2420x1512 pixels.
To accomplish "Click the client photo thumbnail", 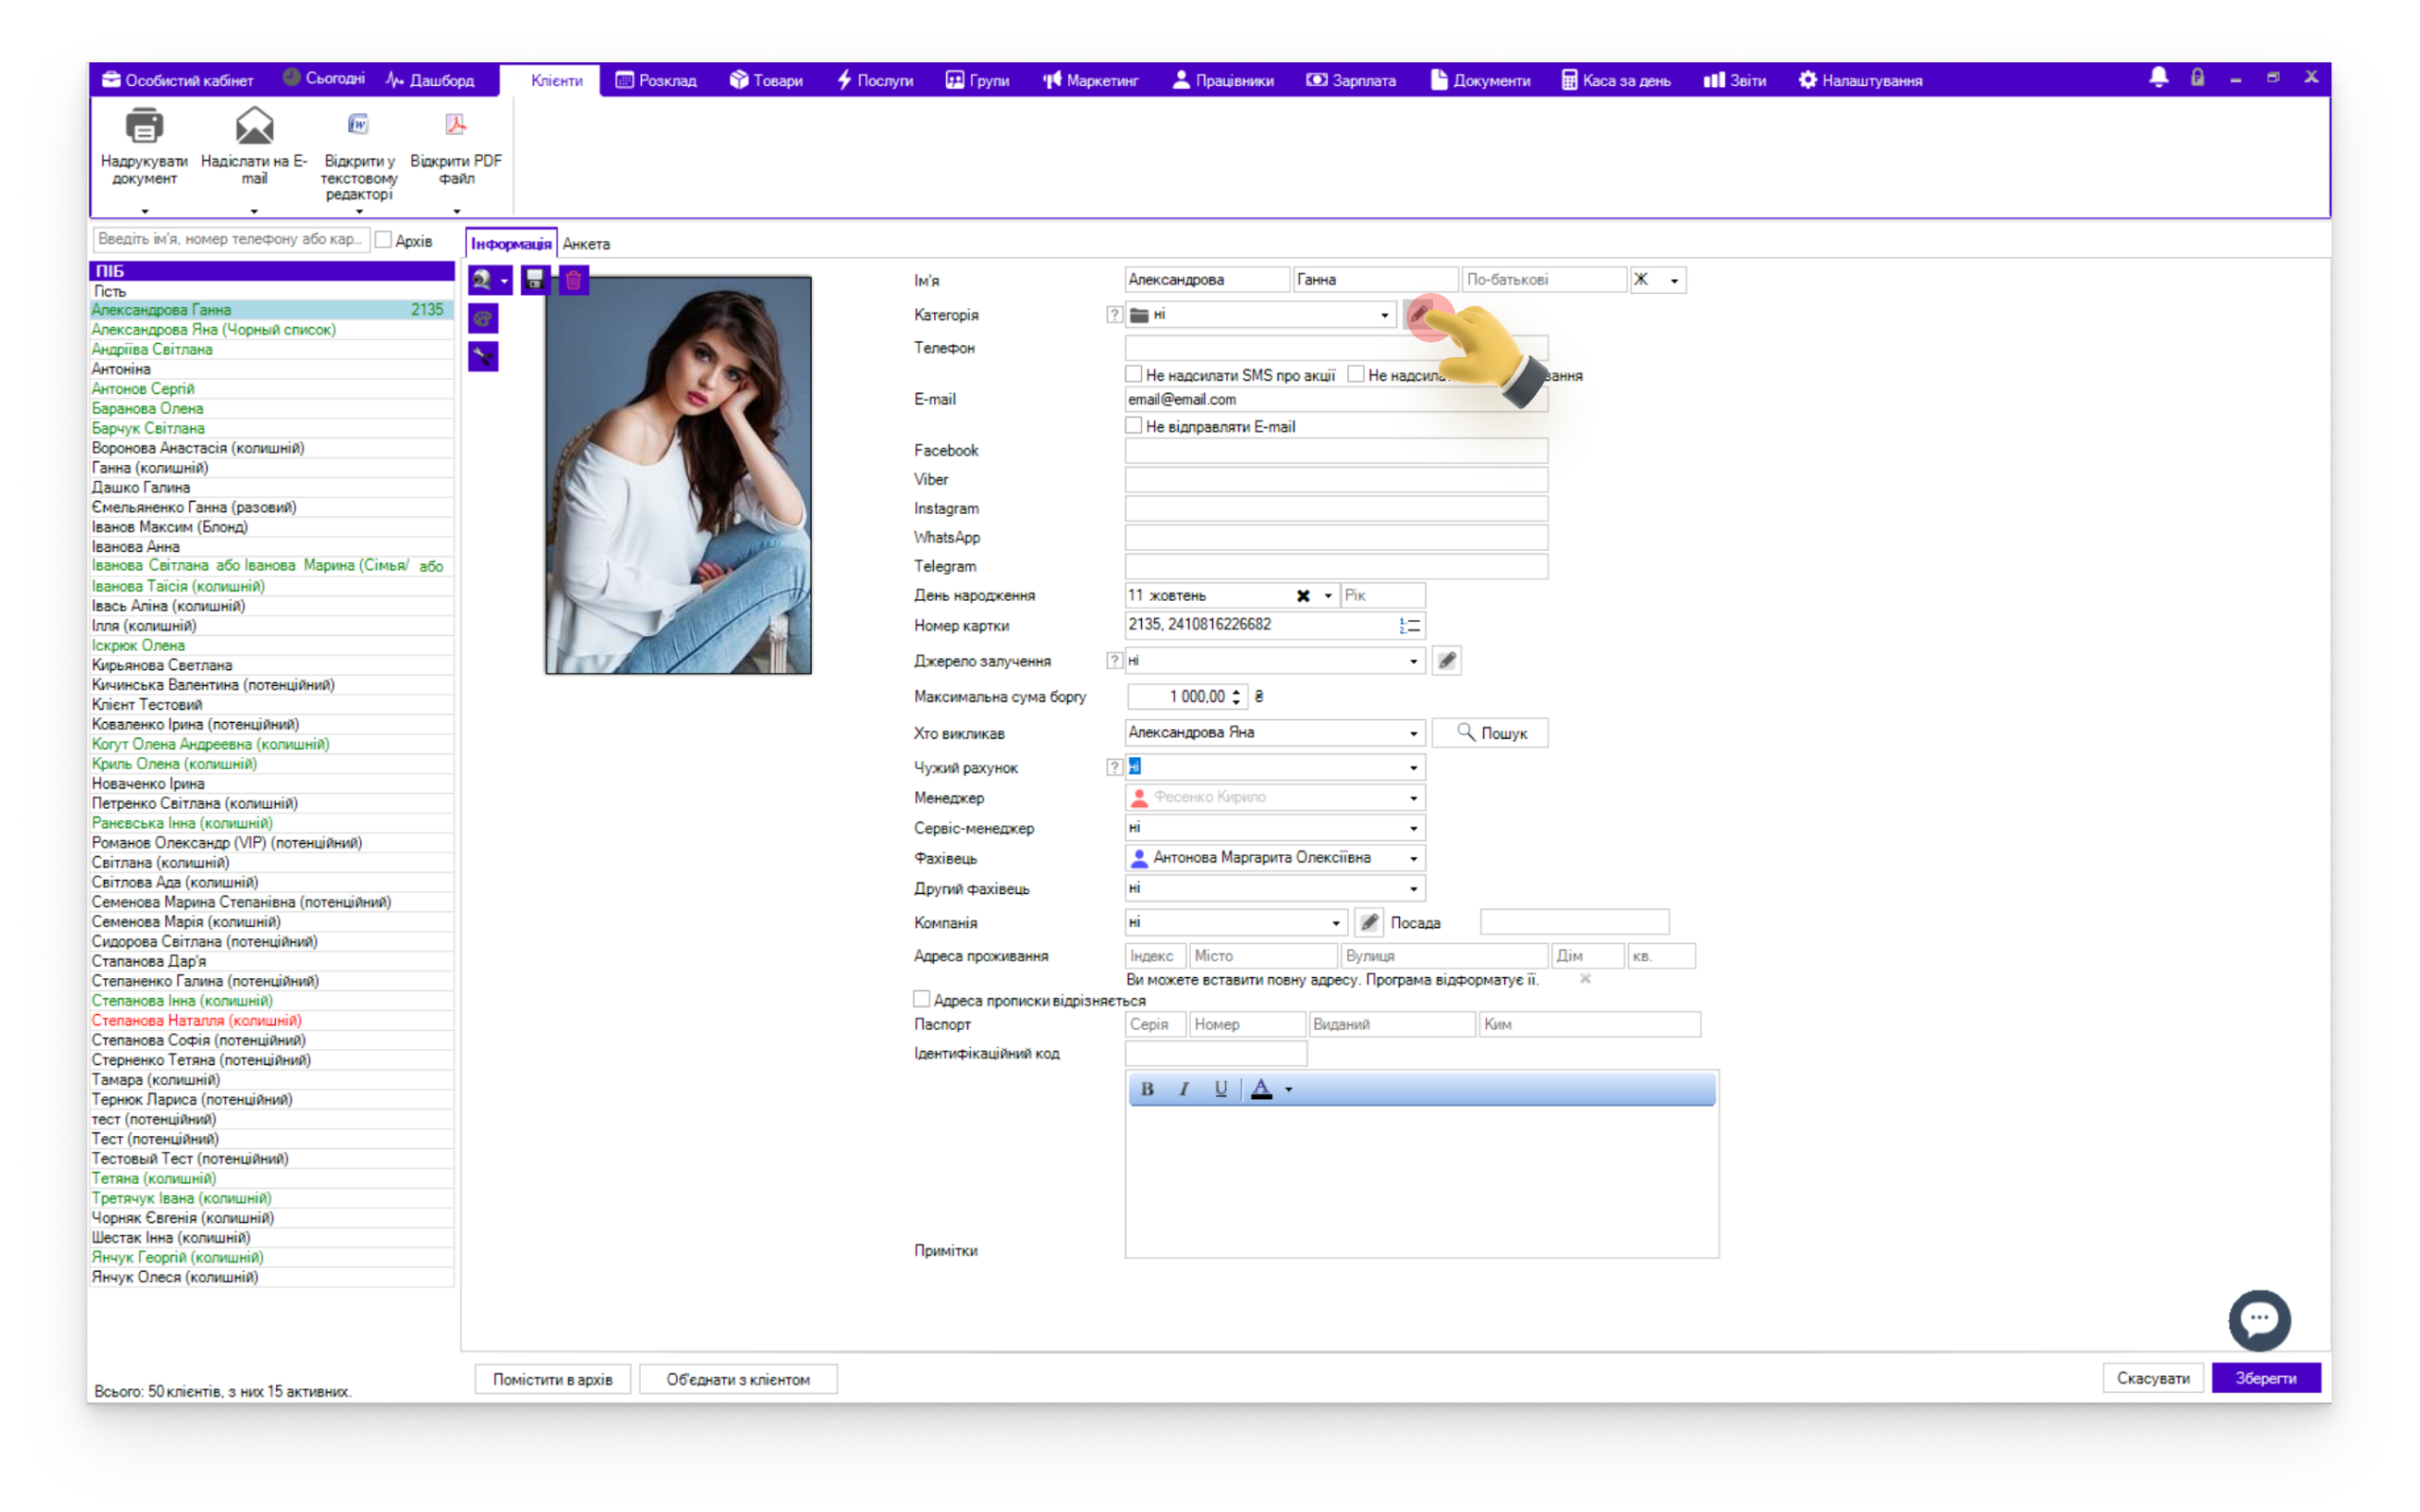I will point(678,475).
